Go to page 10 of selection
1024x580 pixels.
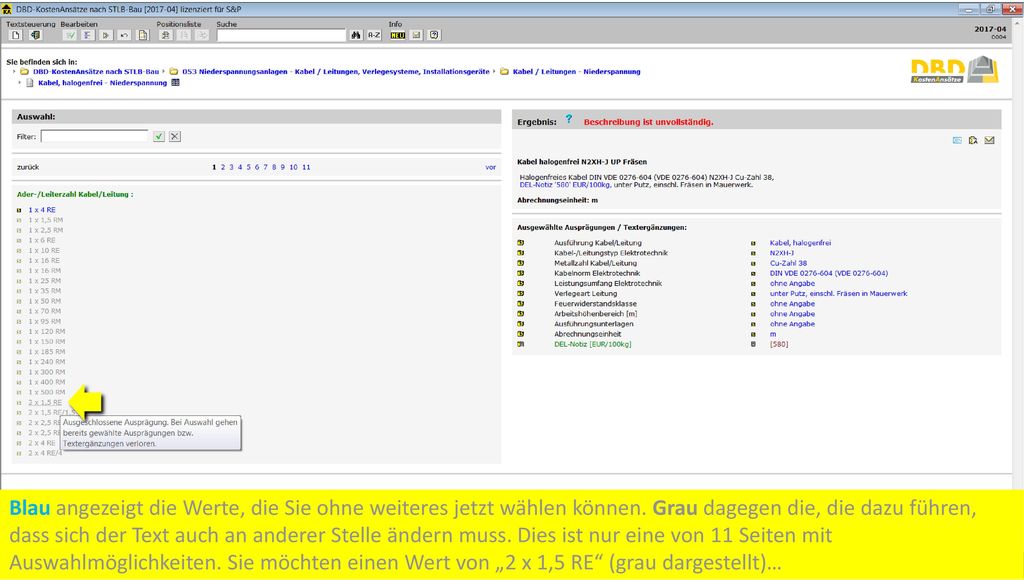293,167
